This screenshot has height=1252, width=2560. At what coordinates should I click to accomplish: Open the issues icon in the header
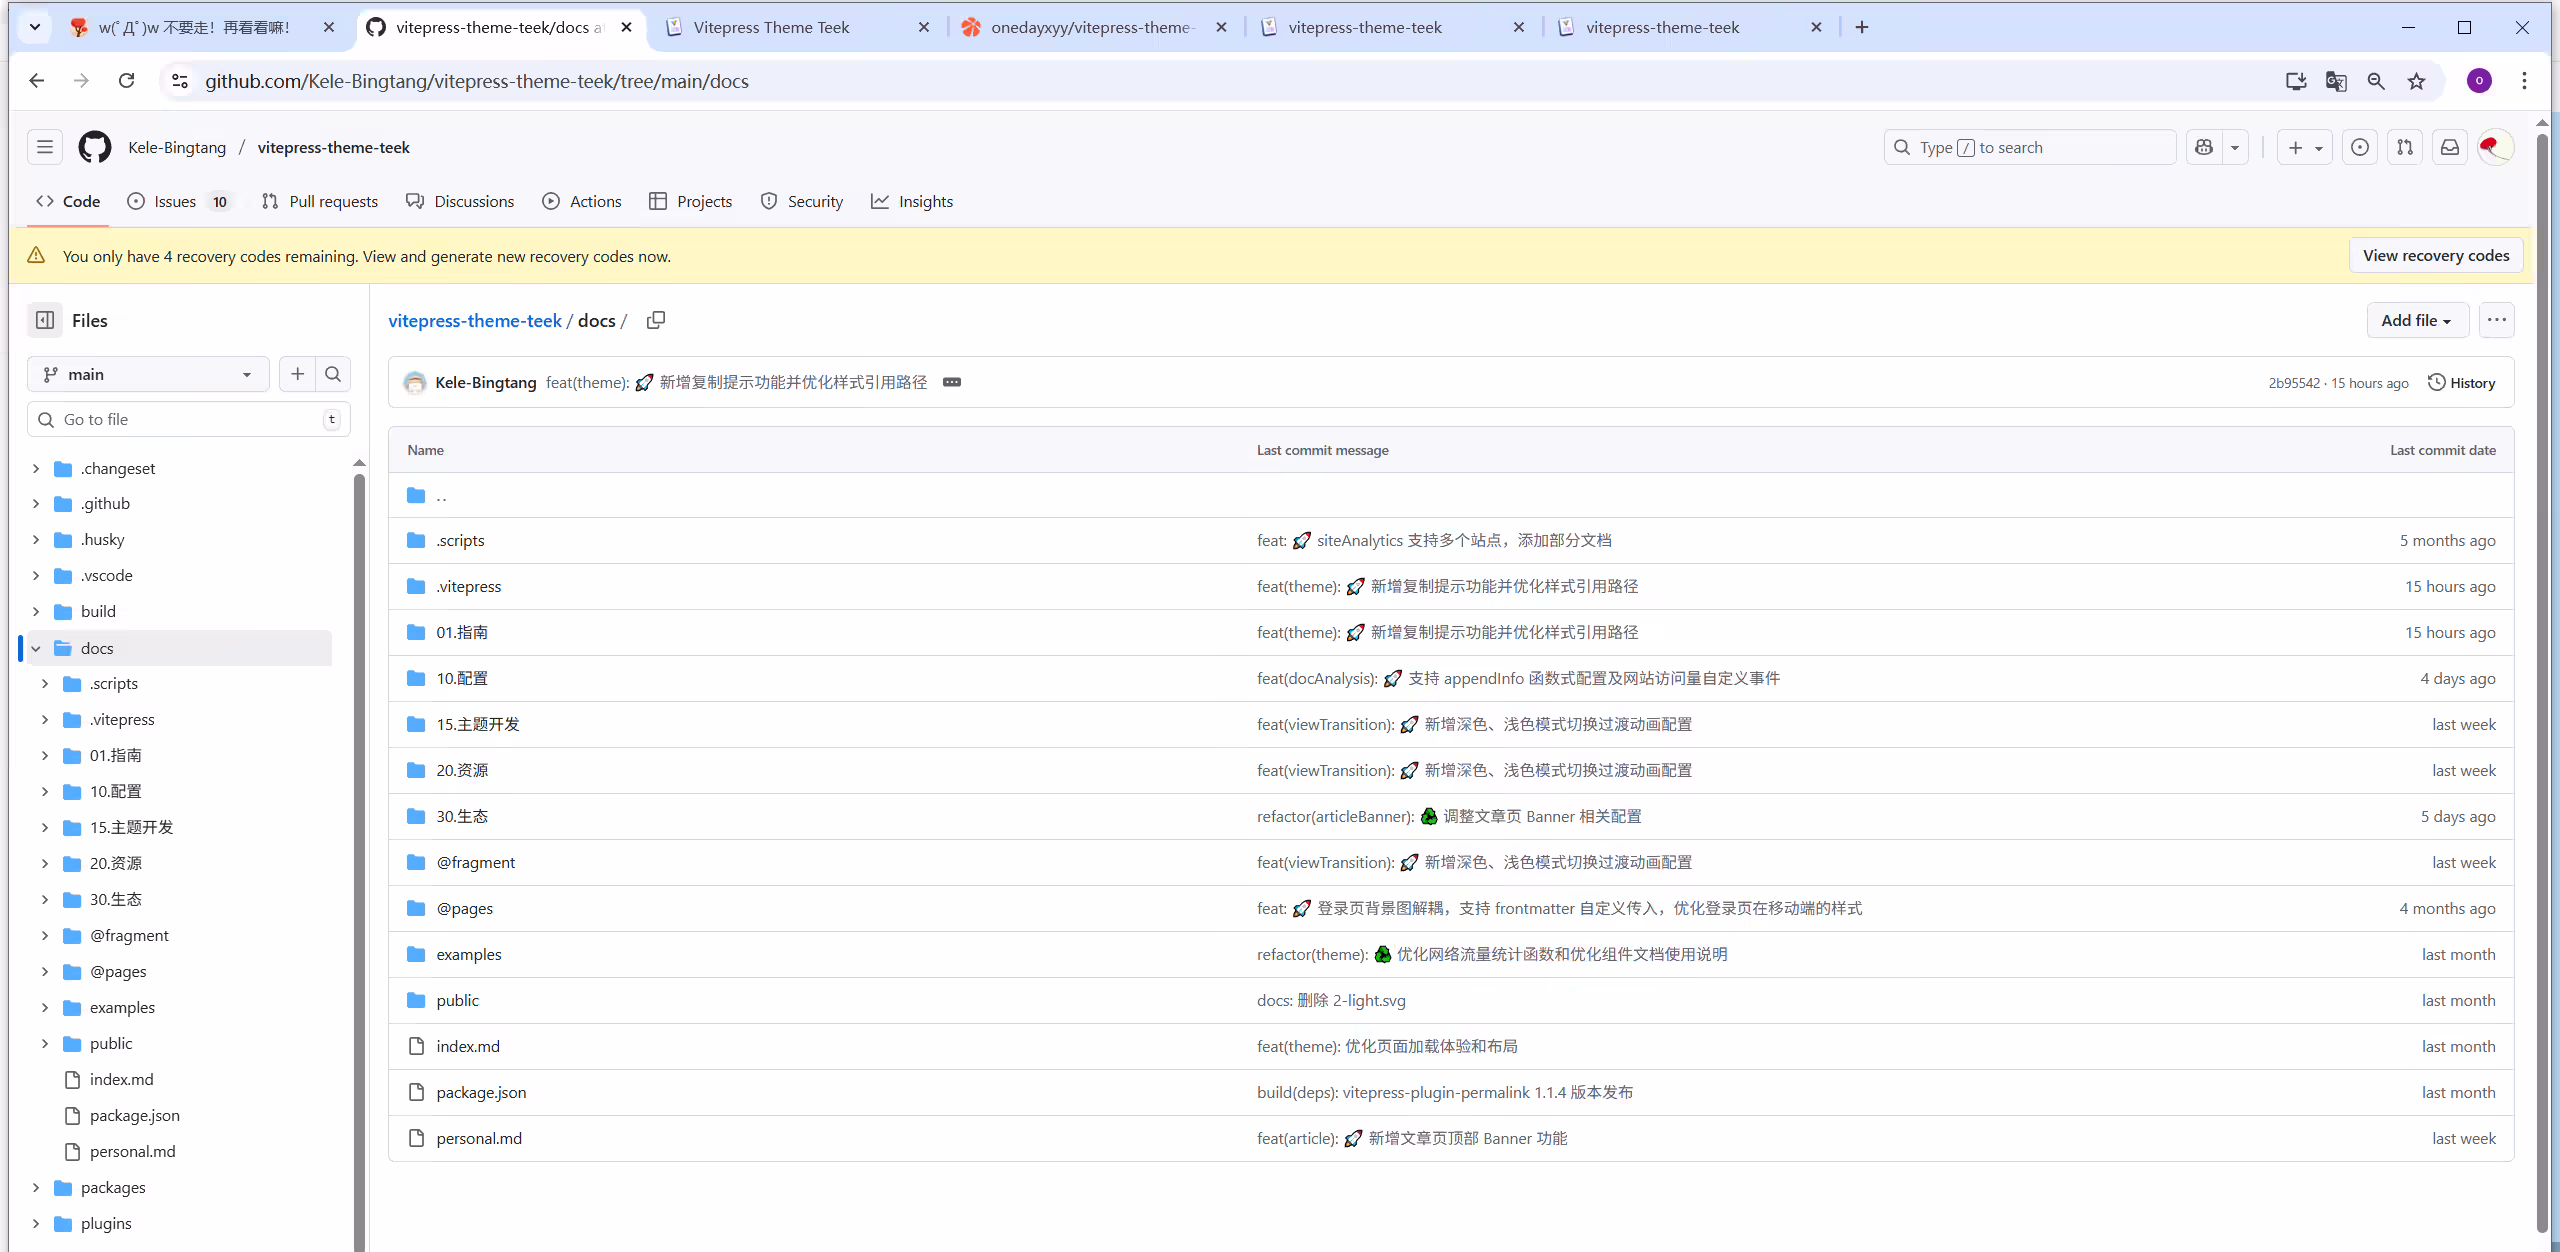(2360, 147)
